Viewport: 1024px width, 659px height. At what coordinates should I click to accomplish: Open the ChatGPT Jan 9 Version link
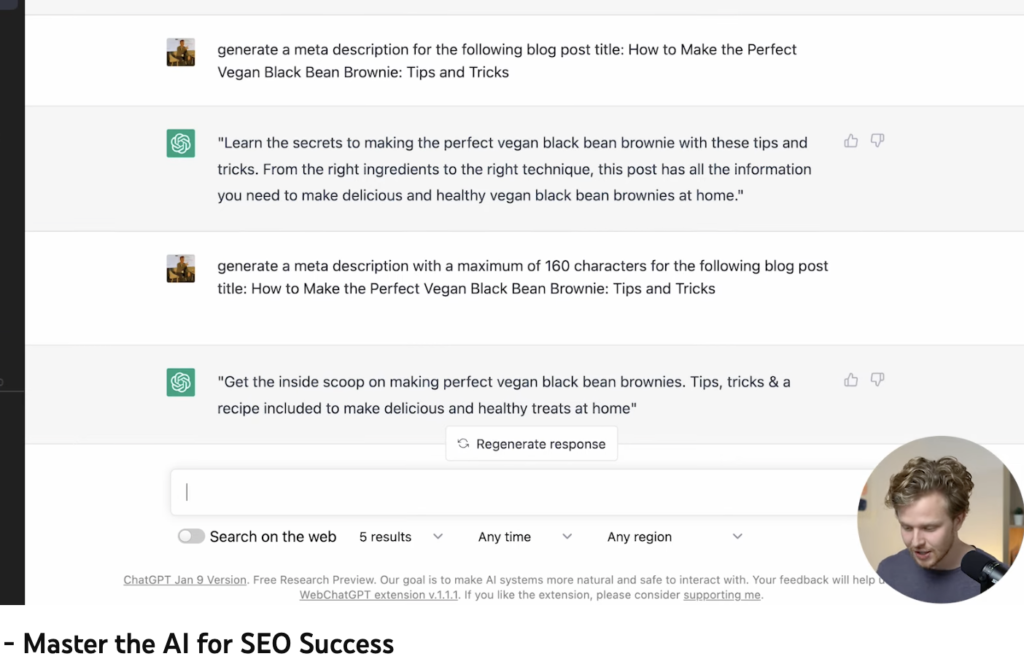tap(185, 580)
